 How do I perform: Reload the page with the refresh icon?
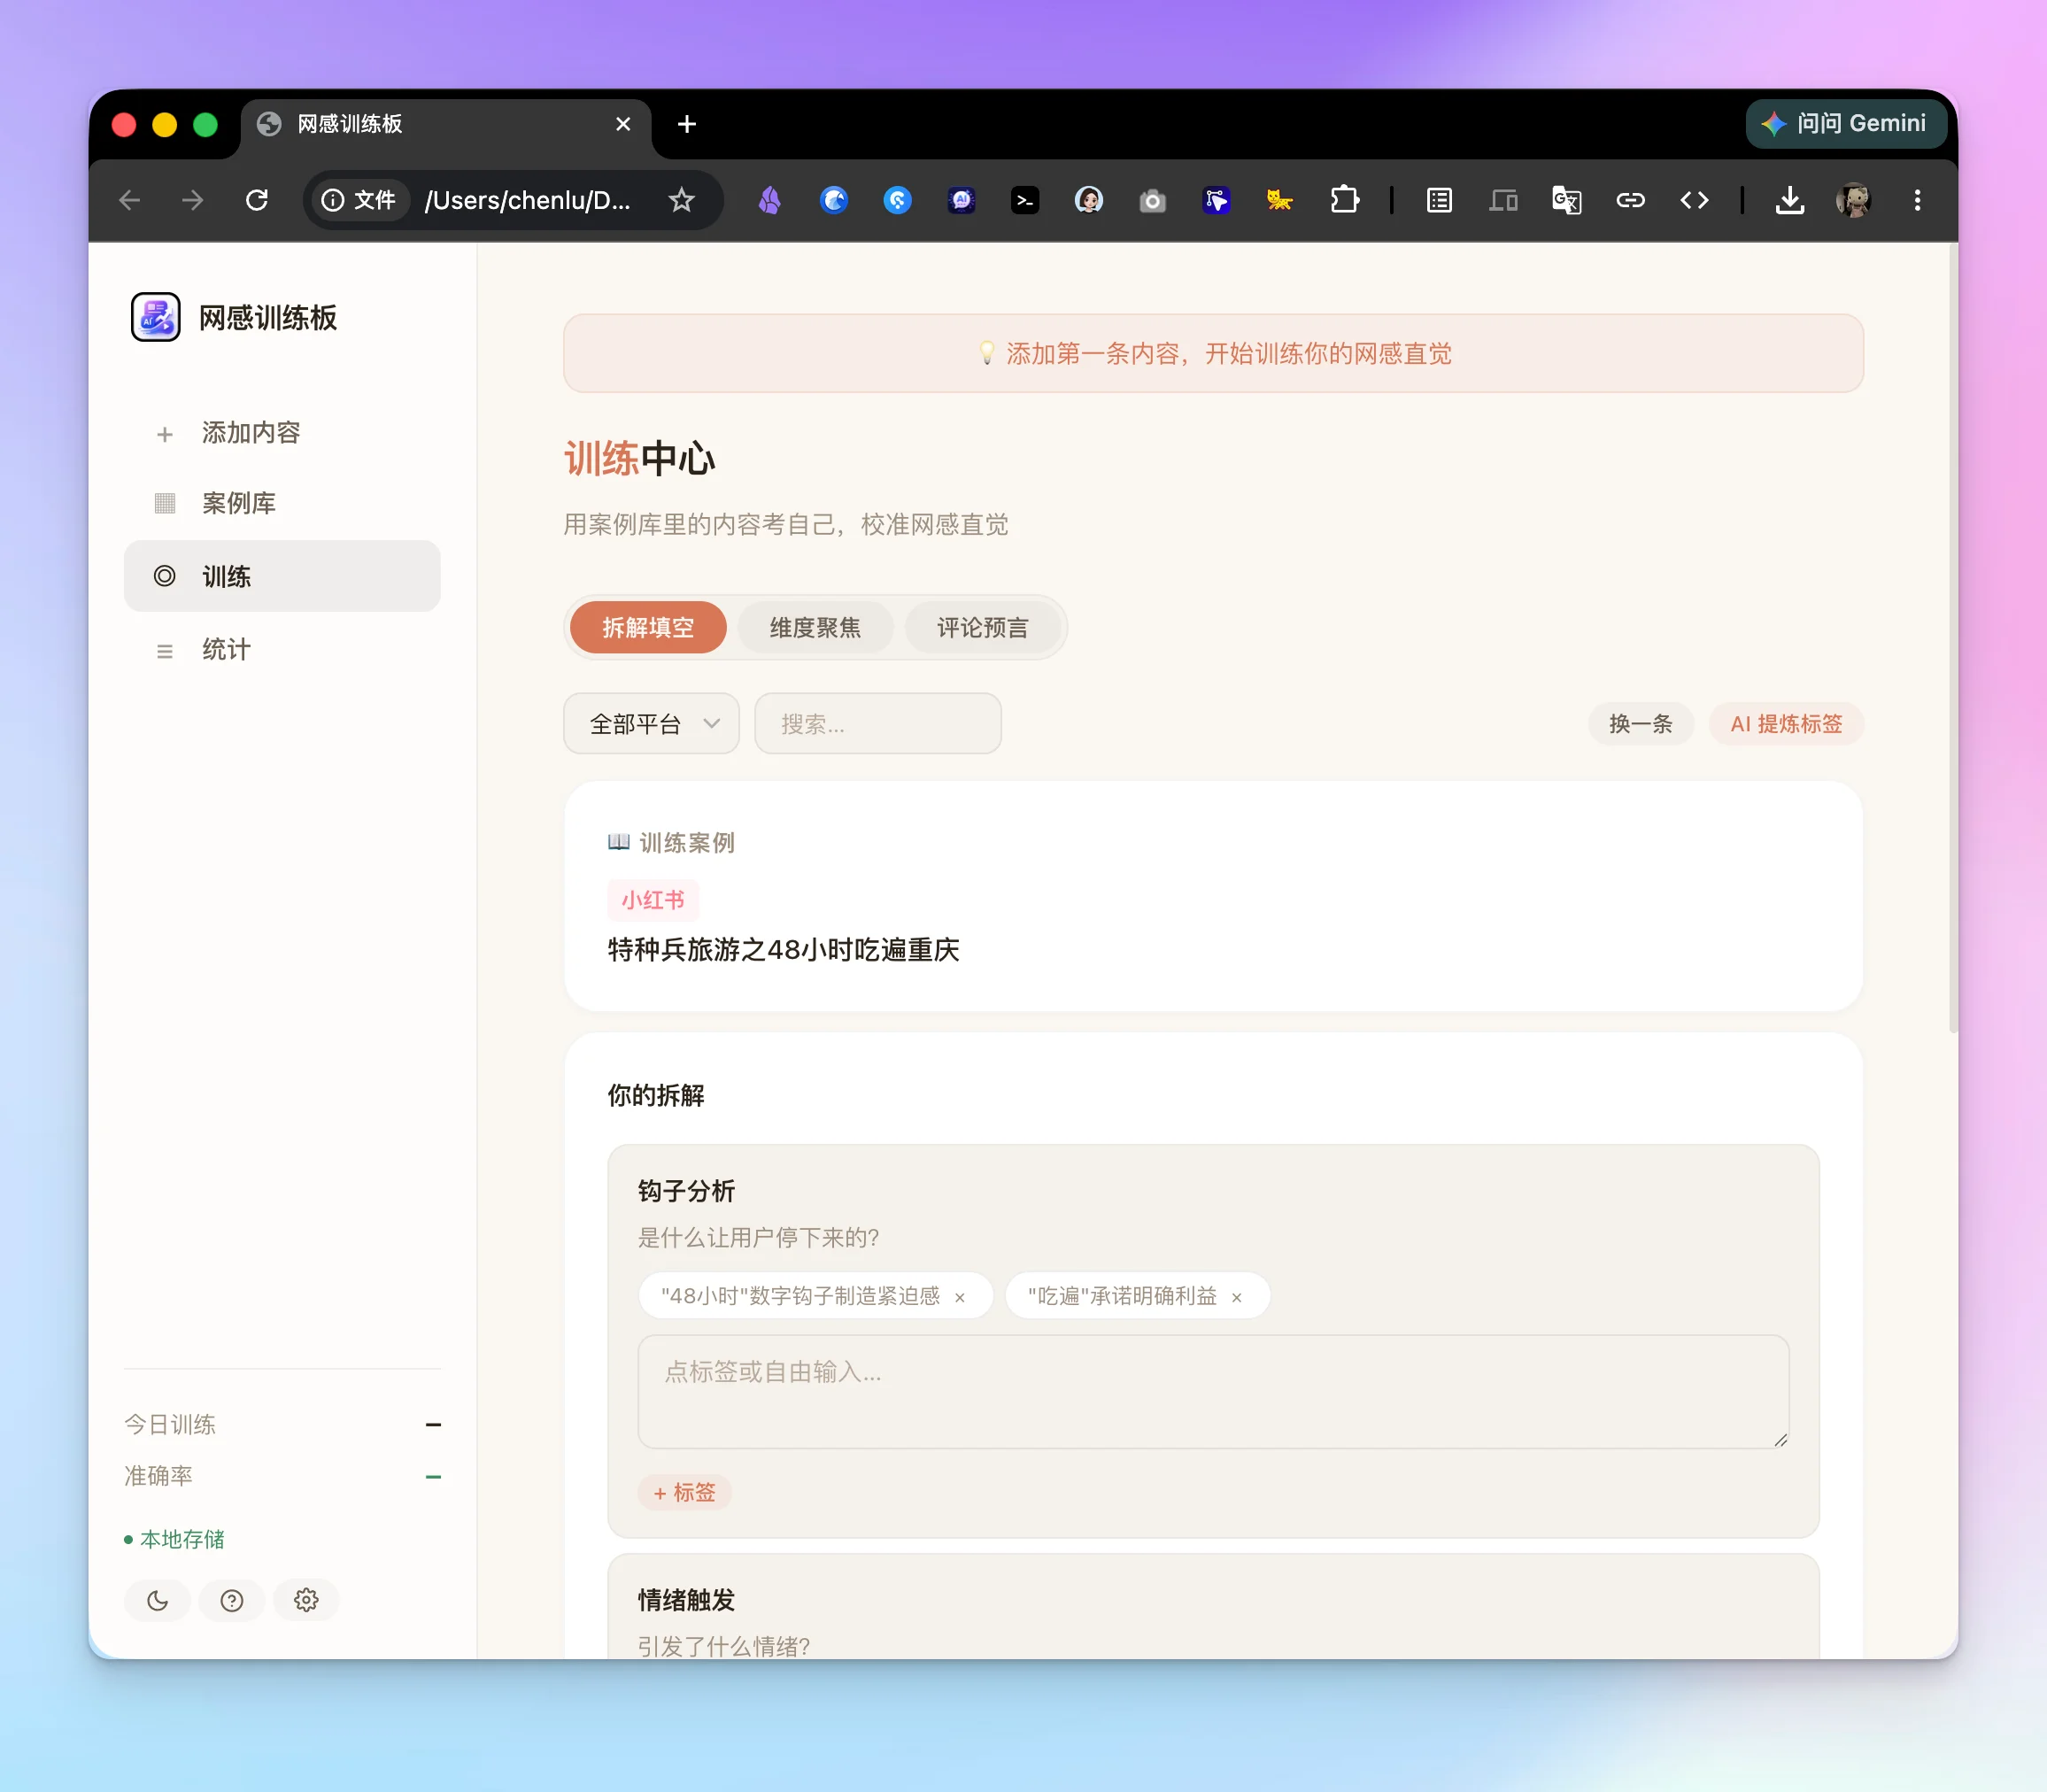(257, 200)
